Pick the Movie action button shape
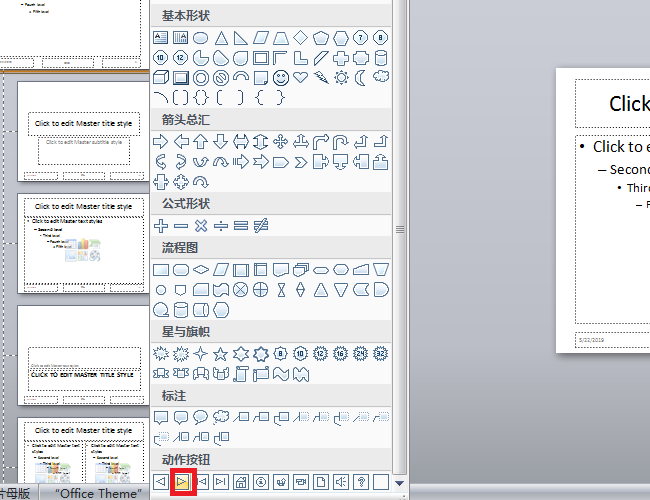 click(301, 482)
